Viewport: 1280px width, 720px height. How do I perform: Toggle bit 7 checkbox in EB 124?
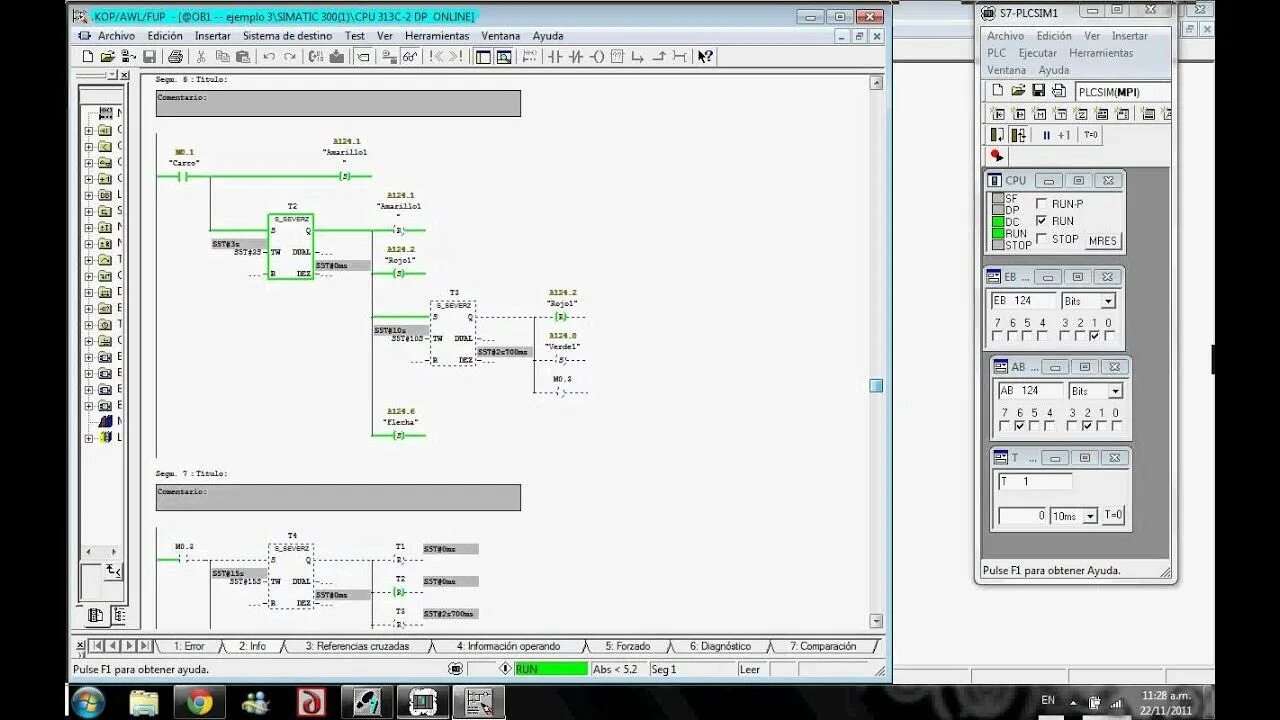click(x=997, y=336)
